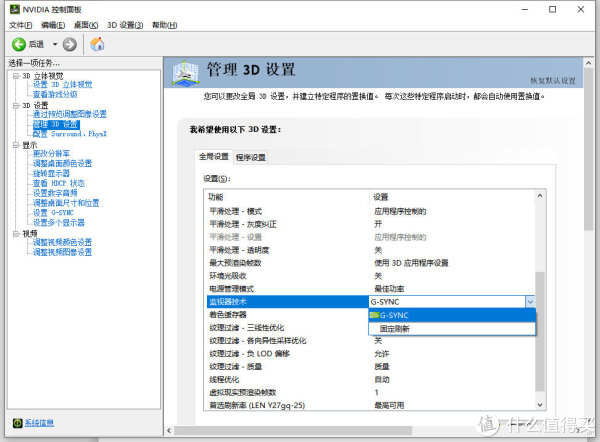Collapse the 3D 设置 tree node
The height and width of the screenshot is (442, 600).
(16, 105)
